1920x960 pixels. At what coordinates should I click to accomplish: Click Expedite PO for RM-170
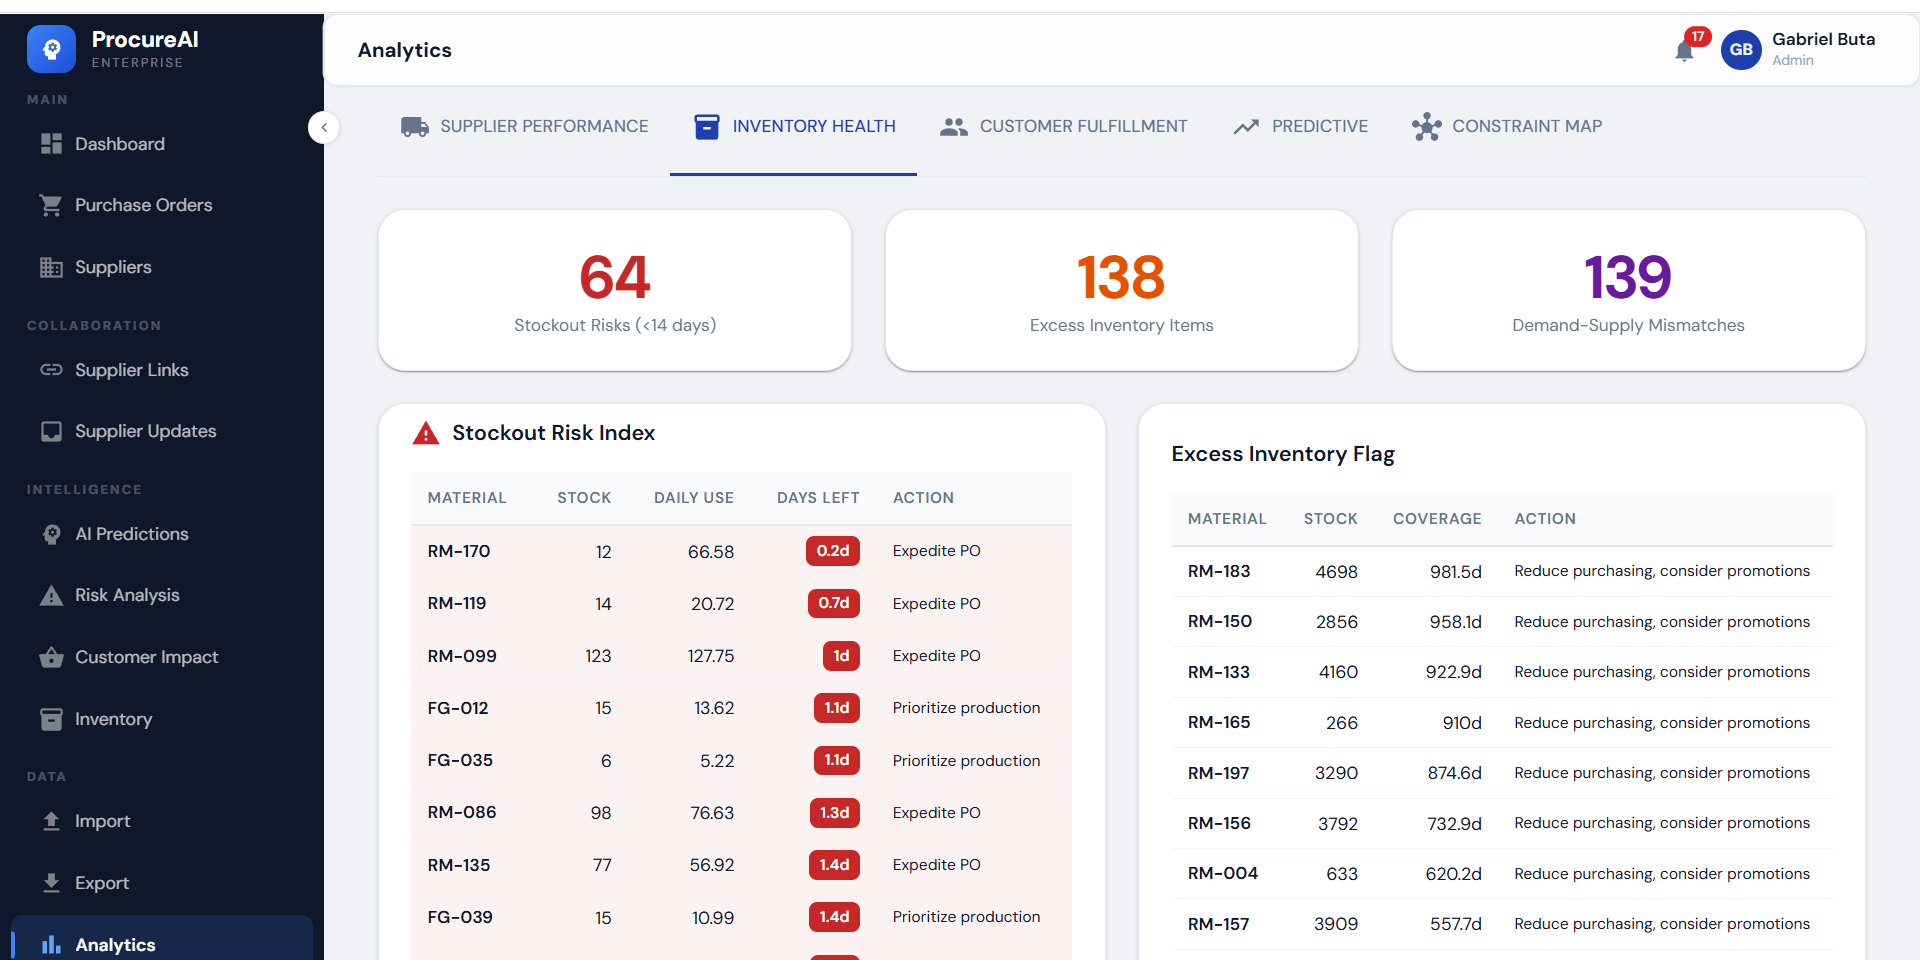point(936,551)
